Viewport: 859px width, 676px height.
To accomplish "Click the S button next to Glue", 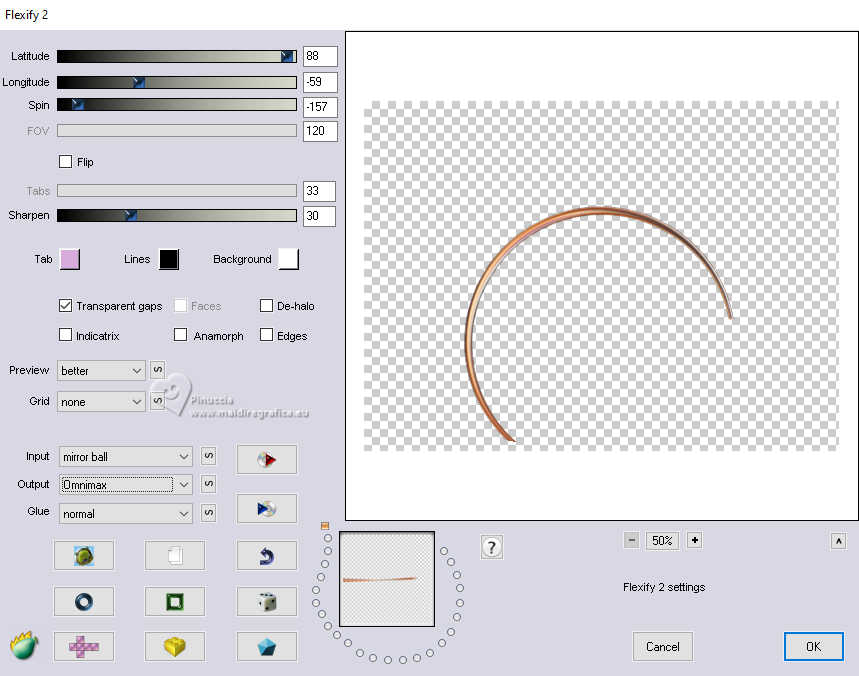I will 208,513.
